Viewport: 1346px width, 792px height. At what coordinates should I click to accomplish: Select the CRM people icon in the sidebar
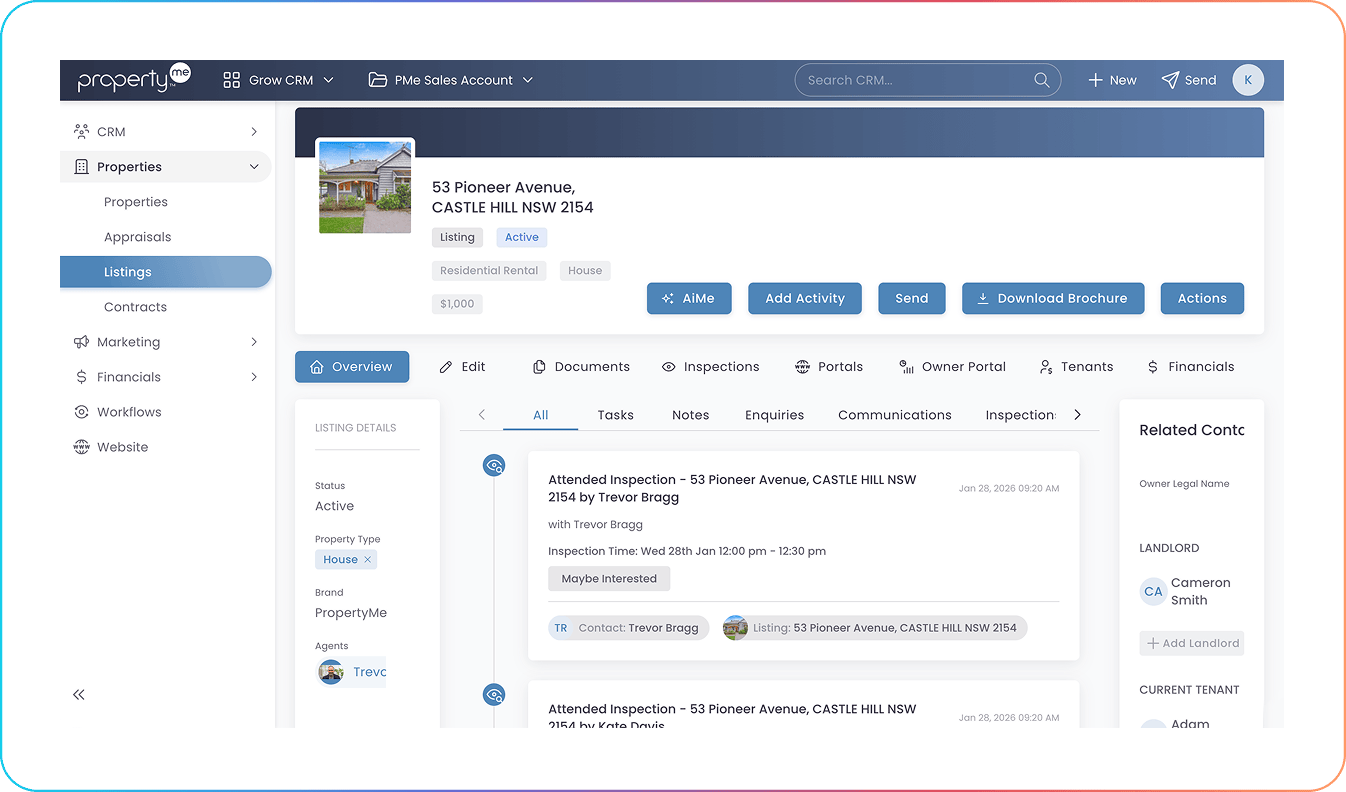(x=81, y=131)
